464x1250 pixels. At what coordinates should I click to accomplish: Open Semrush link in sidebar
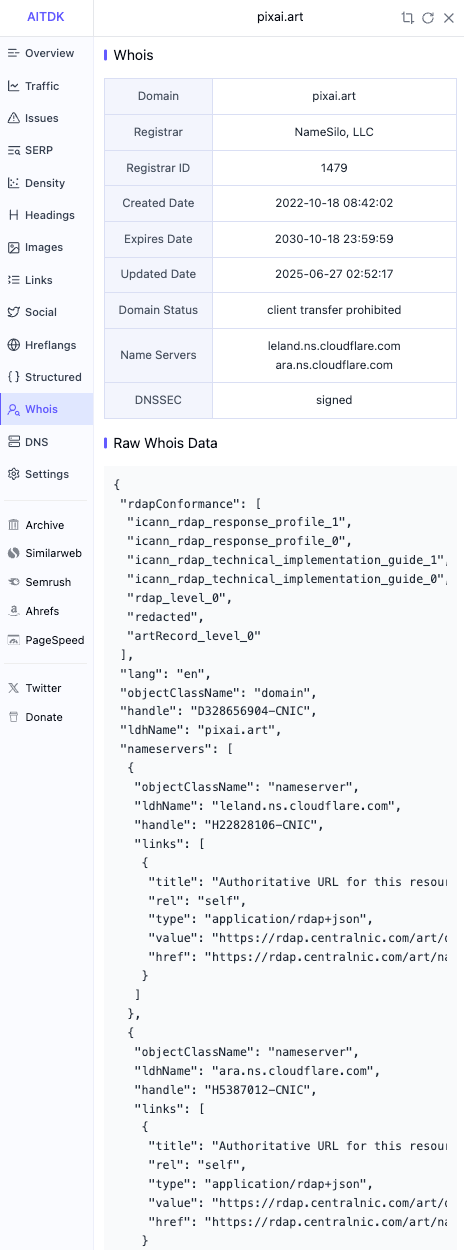click(x=46, y=582)
